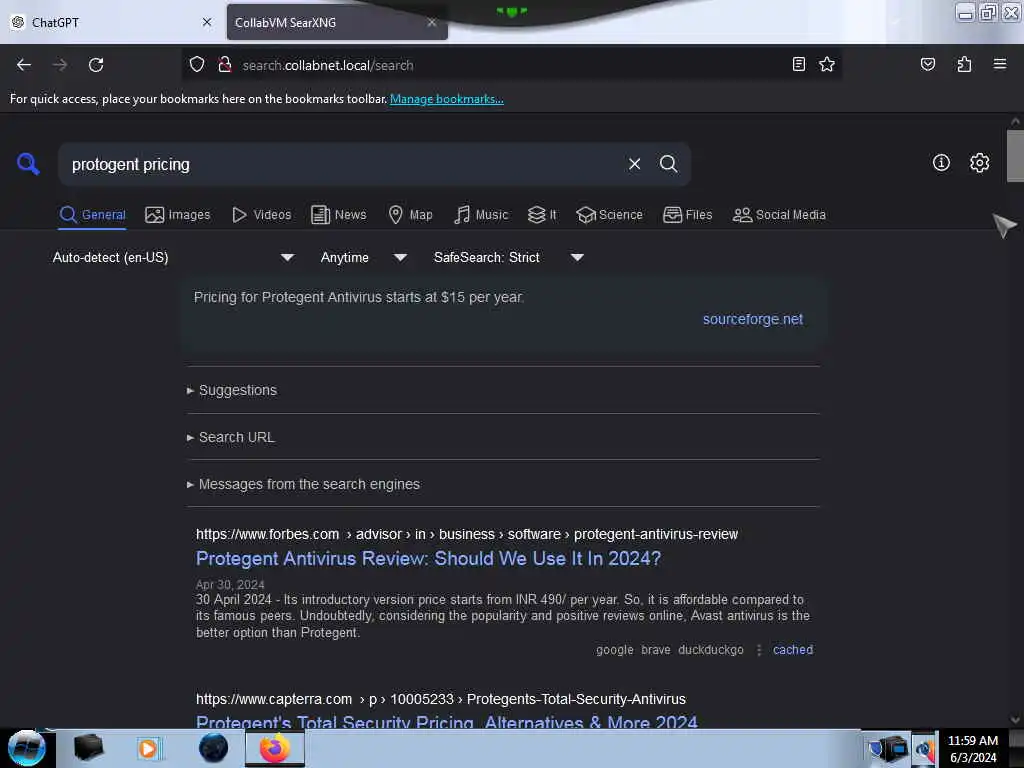Open SearXNG preferences gear

[979, 163]
